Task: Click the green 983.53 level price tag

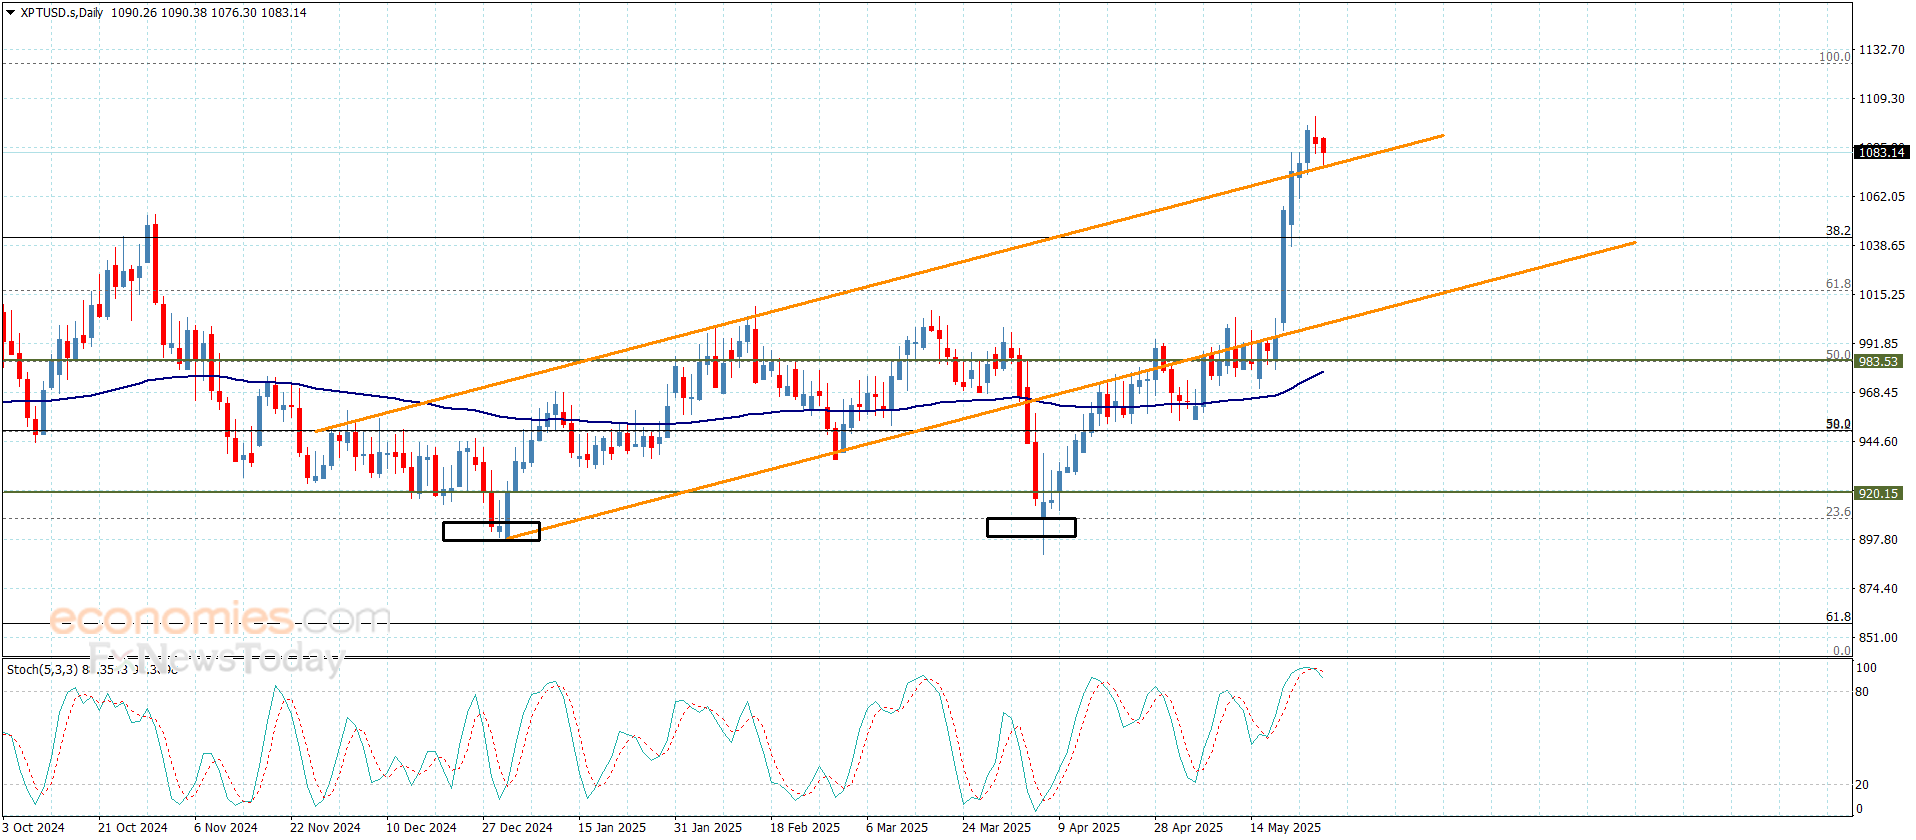Action: click(1878, 362)
